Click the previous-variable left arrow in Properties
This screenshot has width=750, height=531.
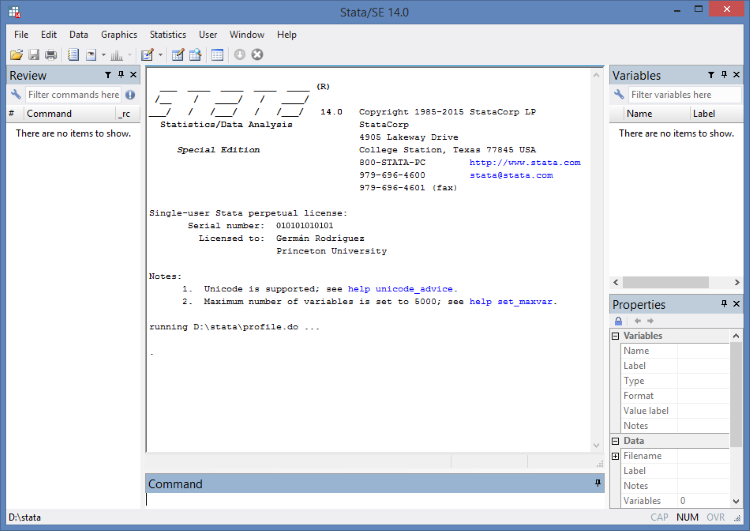pos(637,321)
